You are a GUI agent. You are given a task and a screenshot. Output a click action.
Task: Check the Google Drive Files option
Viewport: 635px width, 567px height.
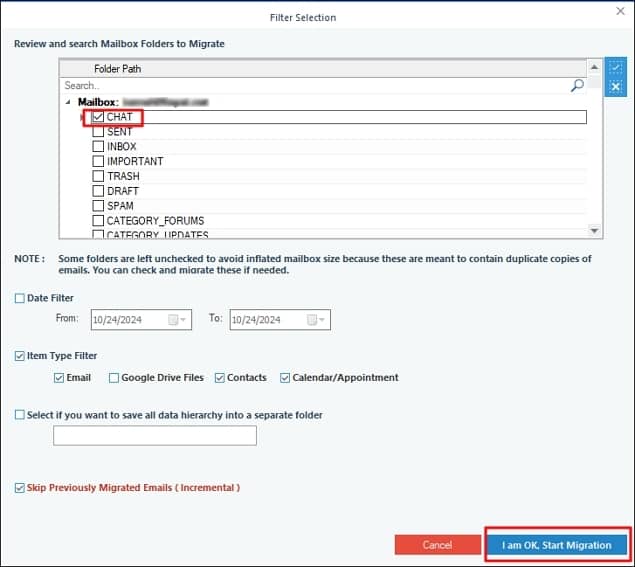coord(114,378)
